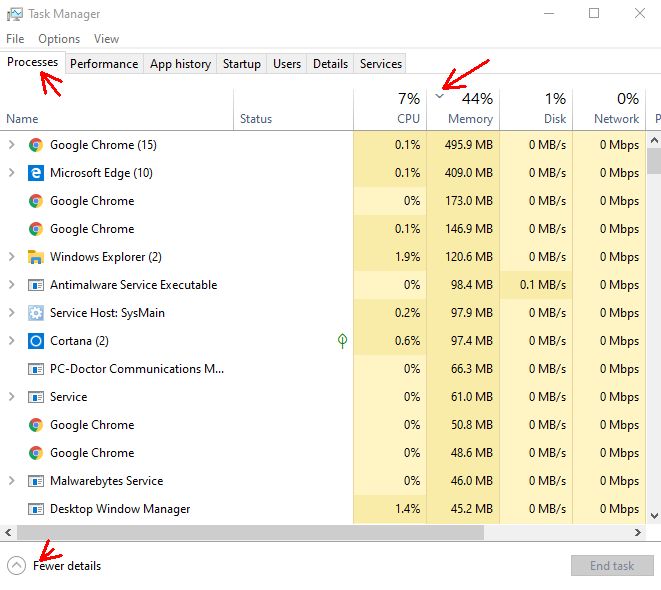Click the Antimalware Service Executable icon
The height and width of the screenshot is (590, 661).
click(x=36, y=285)
